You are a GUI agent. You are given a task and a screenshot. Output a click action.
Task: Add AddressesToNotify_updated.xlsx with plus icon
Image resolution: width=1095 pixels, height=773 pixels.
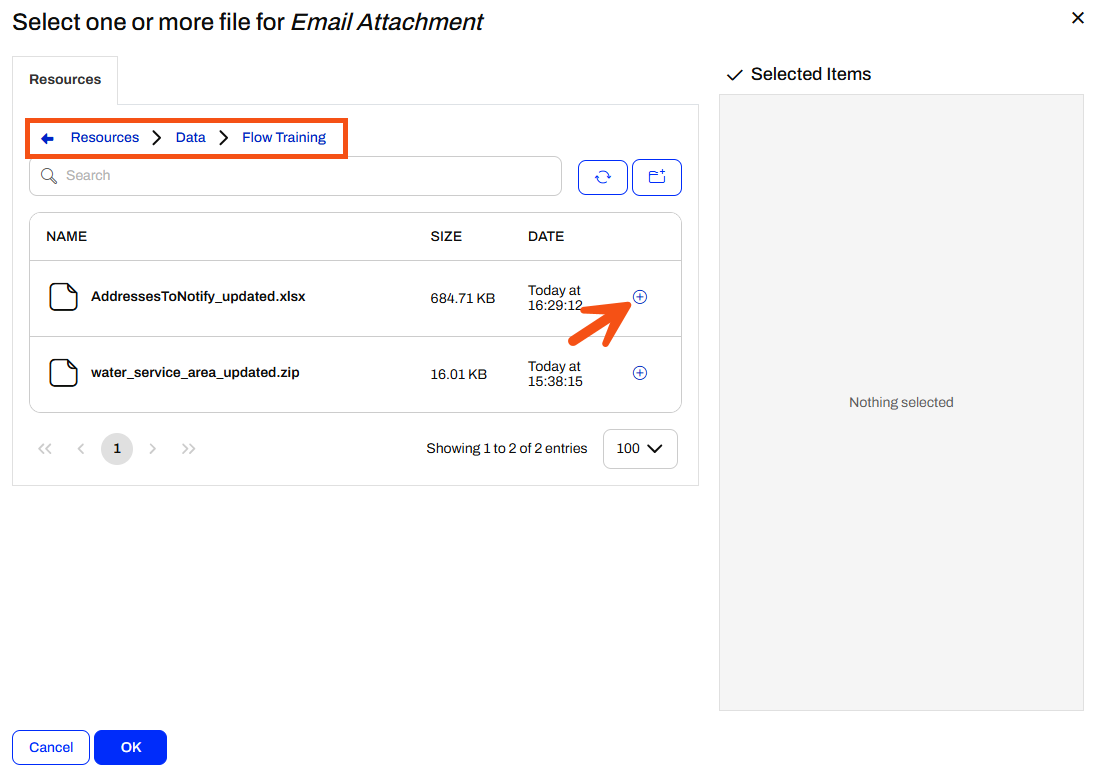(640, 297)
